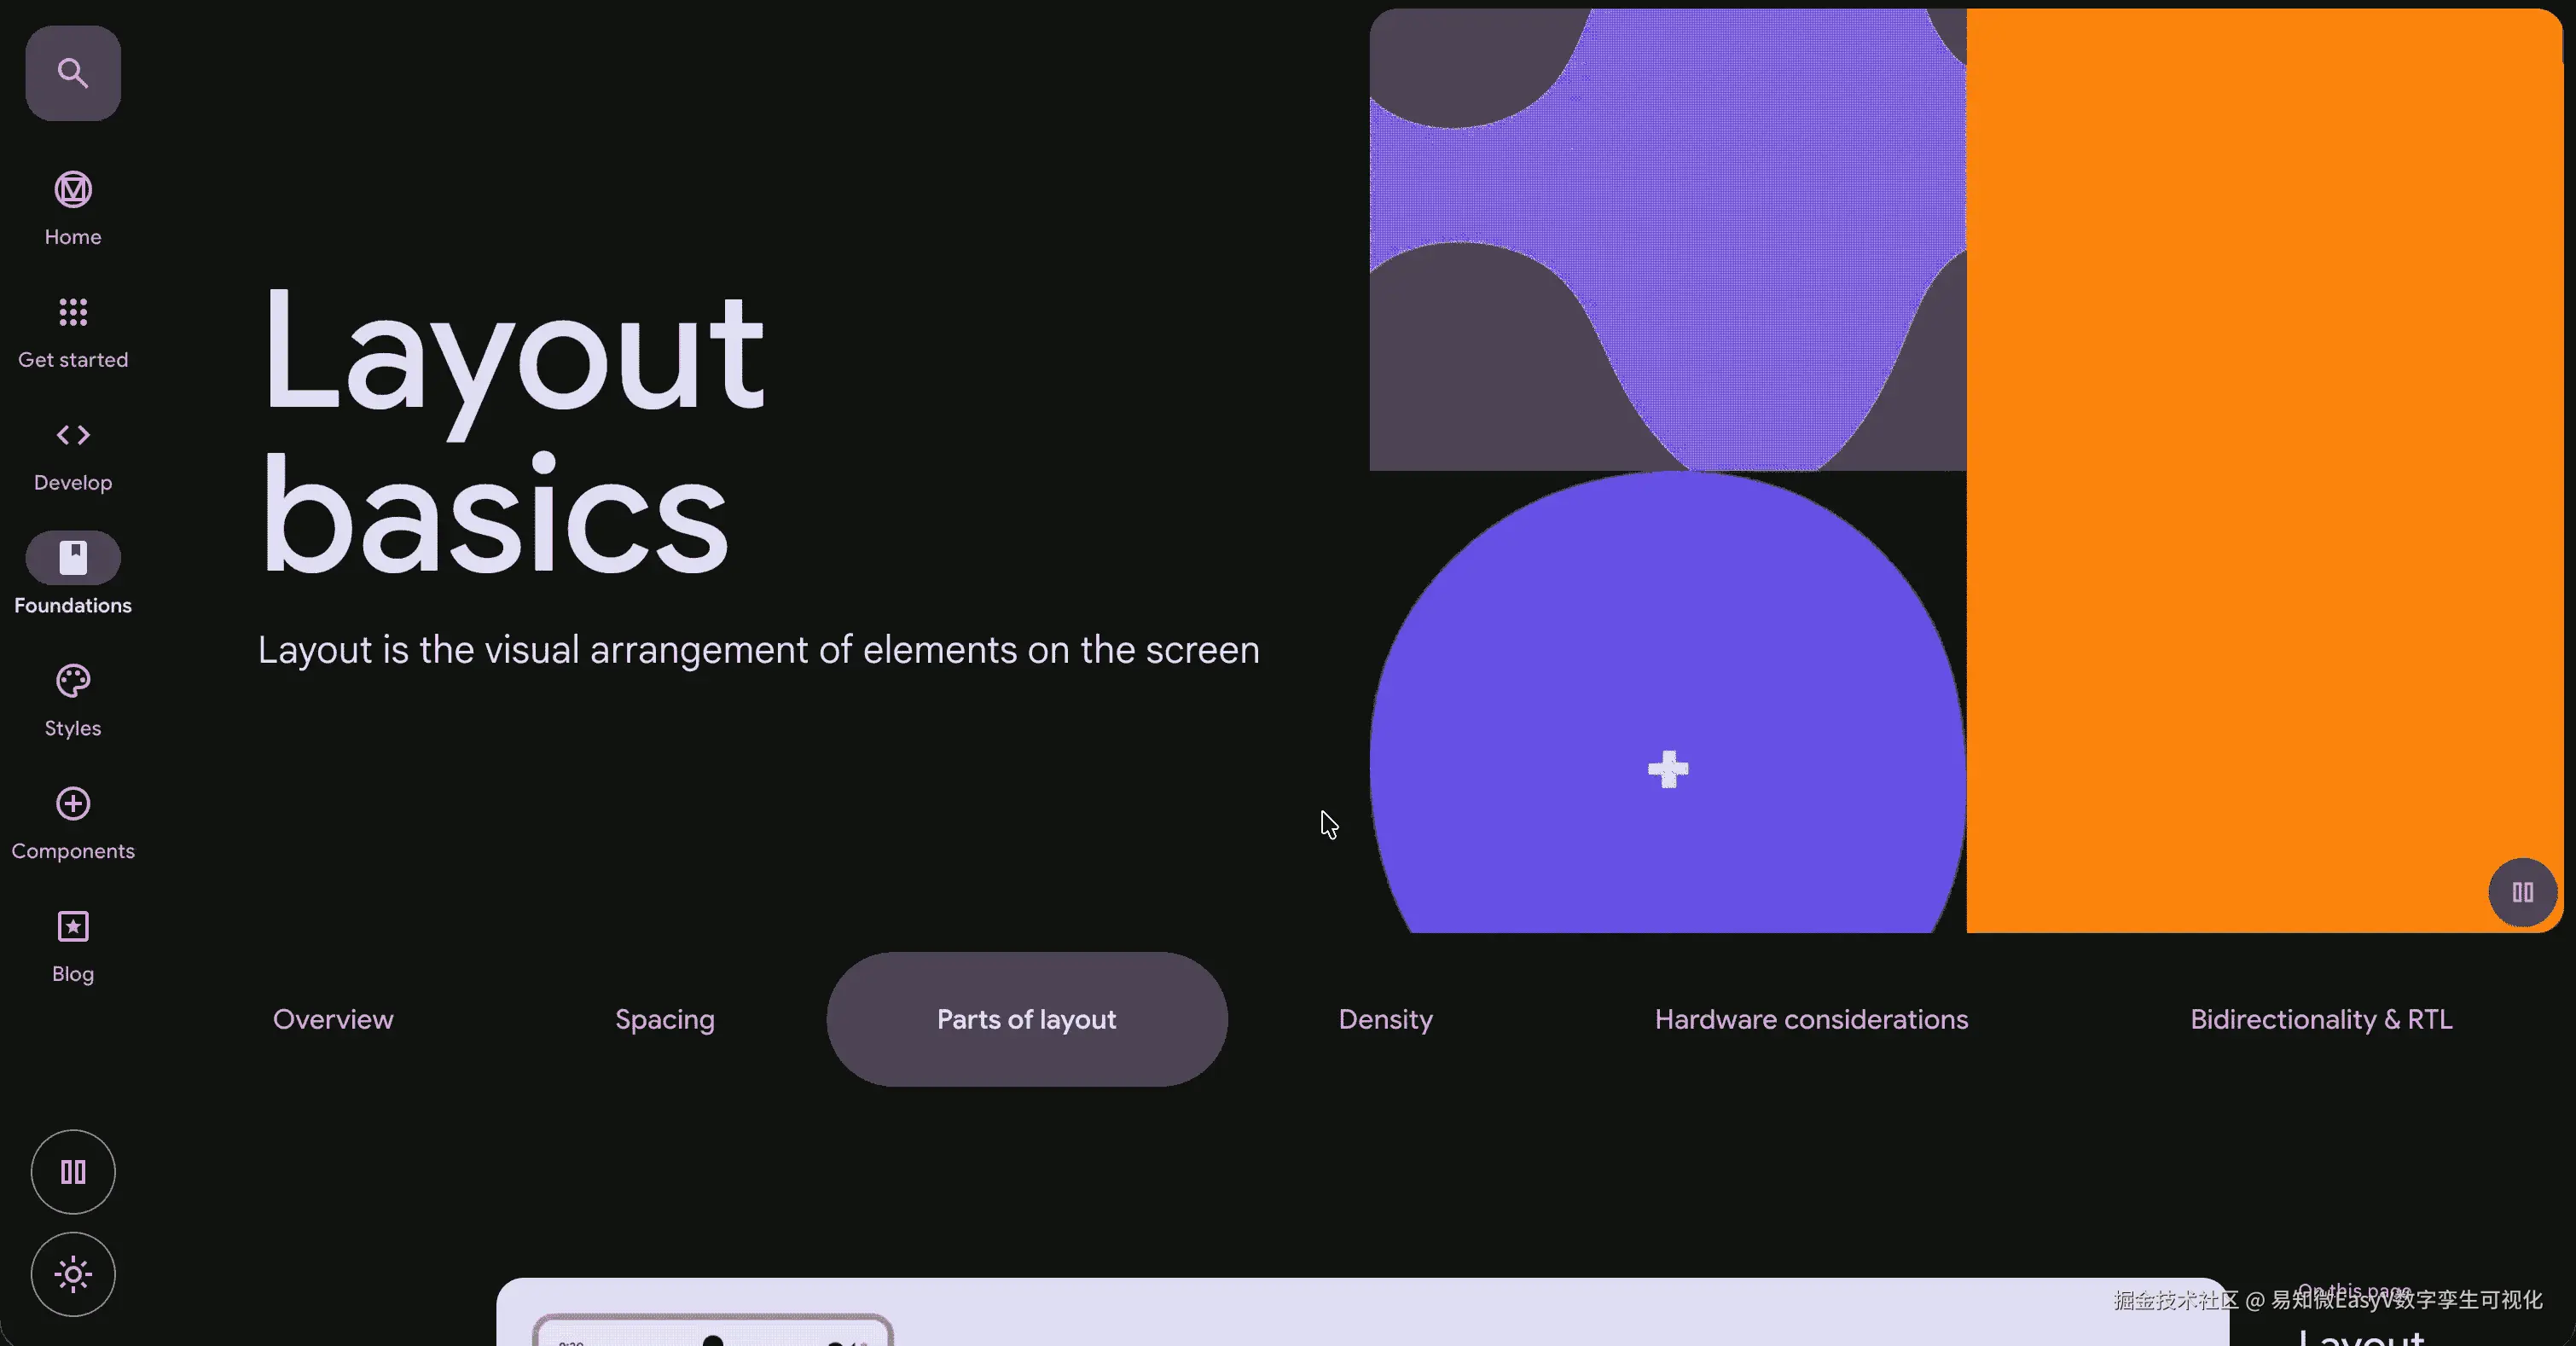Click the Components label
2576x1346 pixels.
[73, 852]
